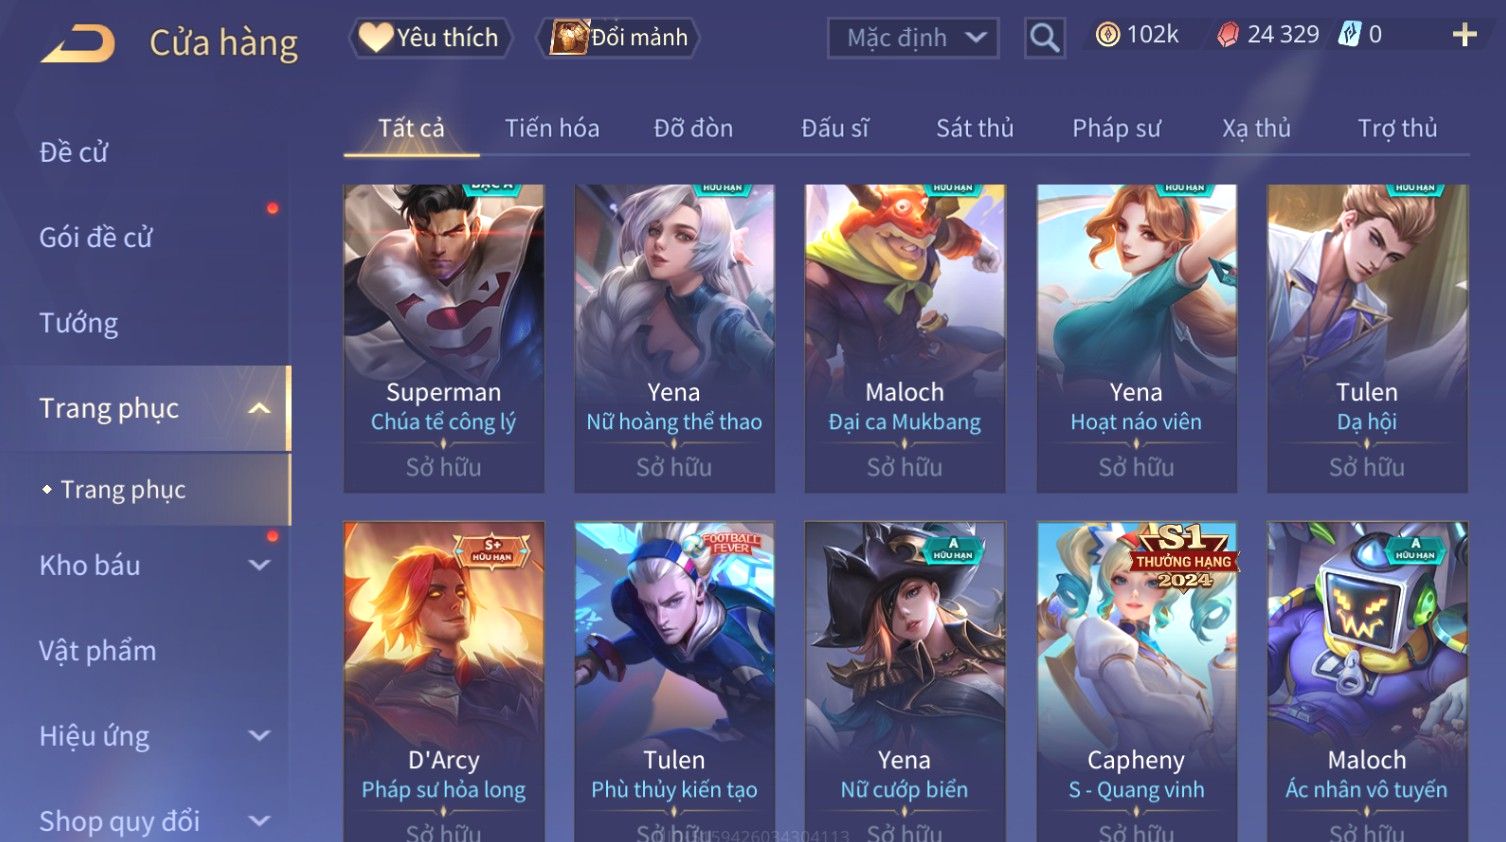The height and width of the screenshot is (842, 1506).
Task: Select D'Arcy Pháp sư hỏa long skin
Action: [444, 681]
